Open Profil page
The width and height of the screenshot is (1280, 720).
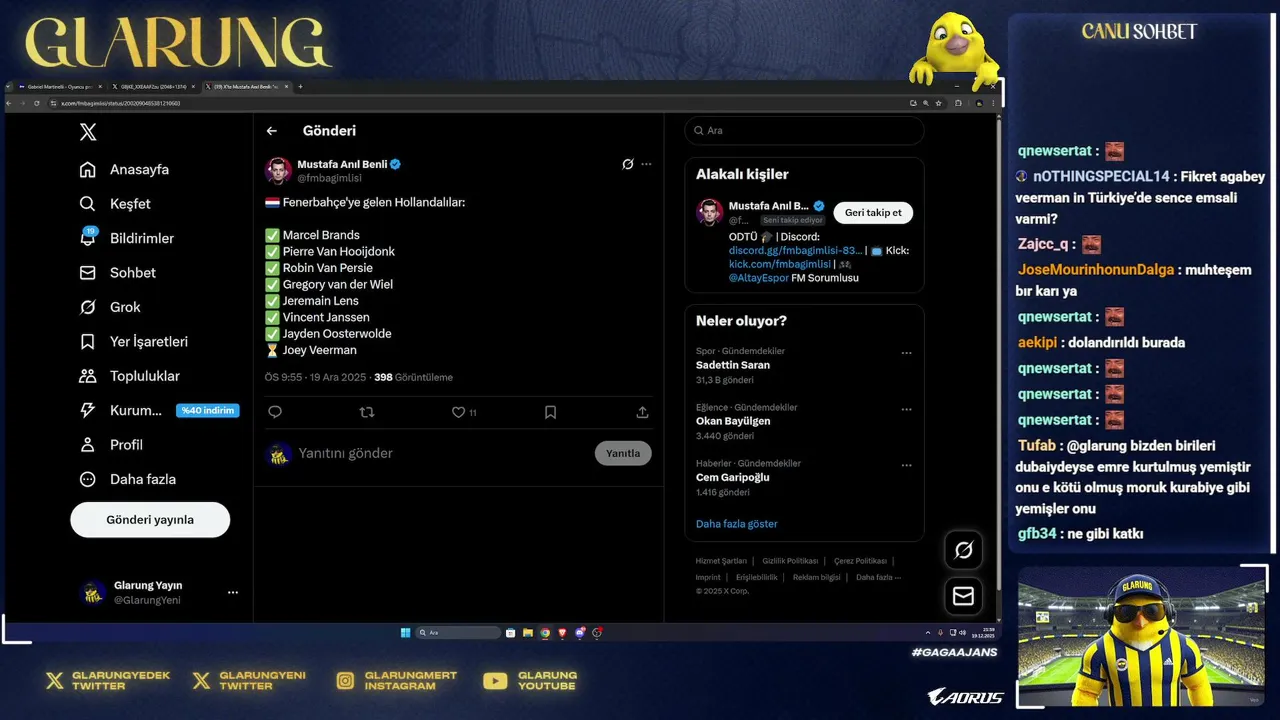pos(112,445)
